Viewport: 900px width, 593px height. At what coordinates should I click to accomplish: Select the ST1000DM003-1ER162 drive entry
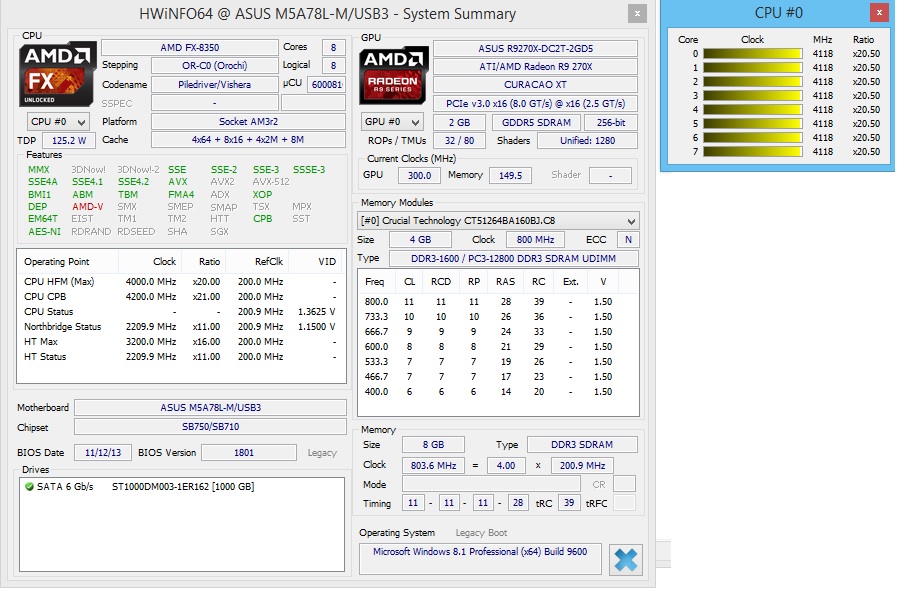[x=183, y=486]
